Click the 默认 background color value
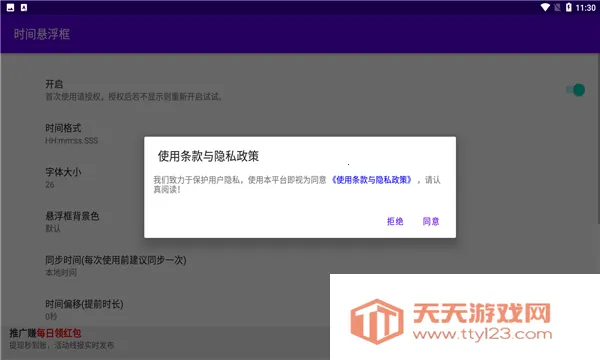600x360 pixels. click(53, 229)
